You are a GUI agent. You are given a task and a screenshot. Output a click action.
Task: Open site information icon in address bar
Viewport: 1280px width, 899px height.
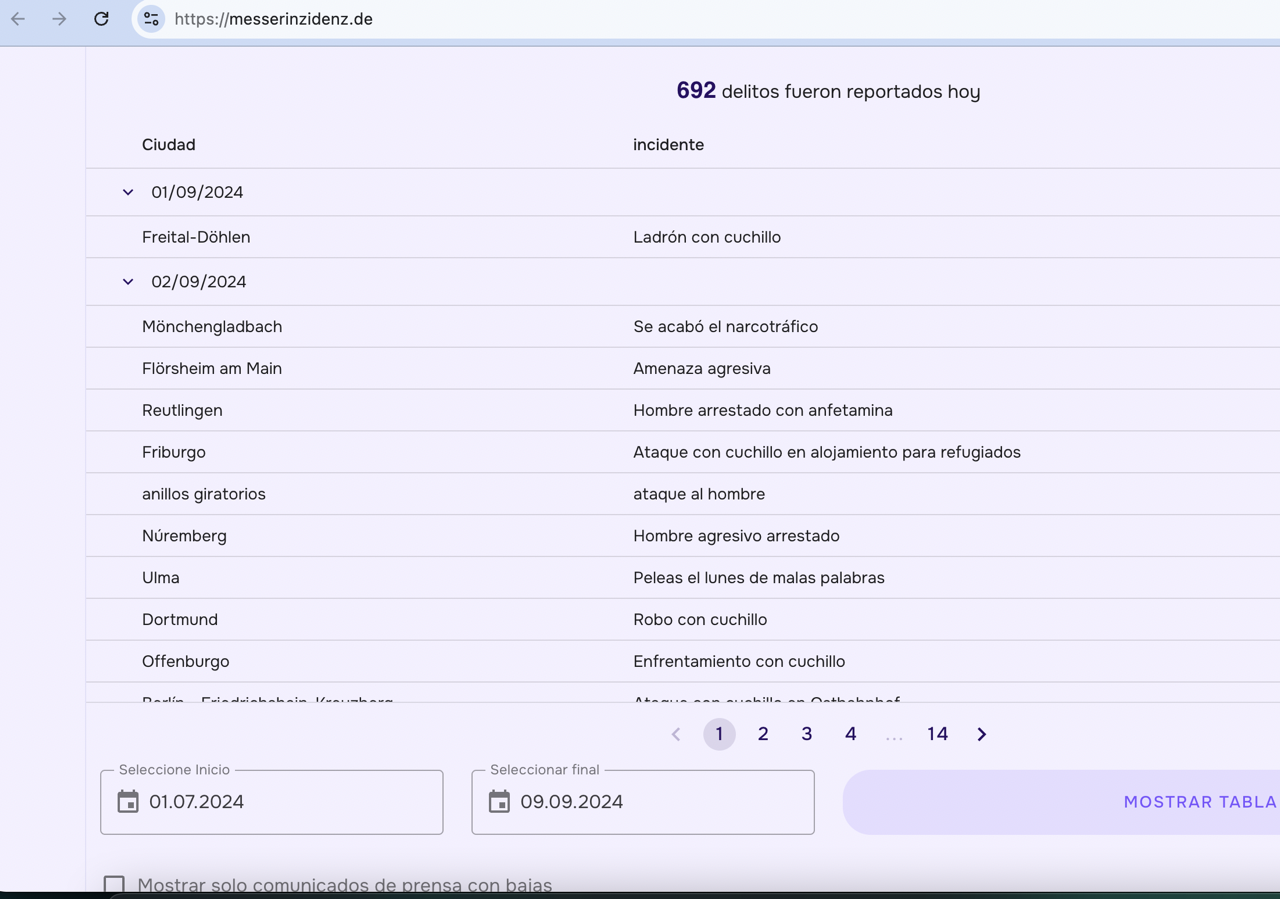click(x=151, y=19)
